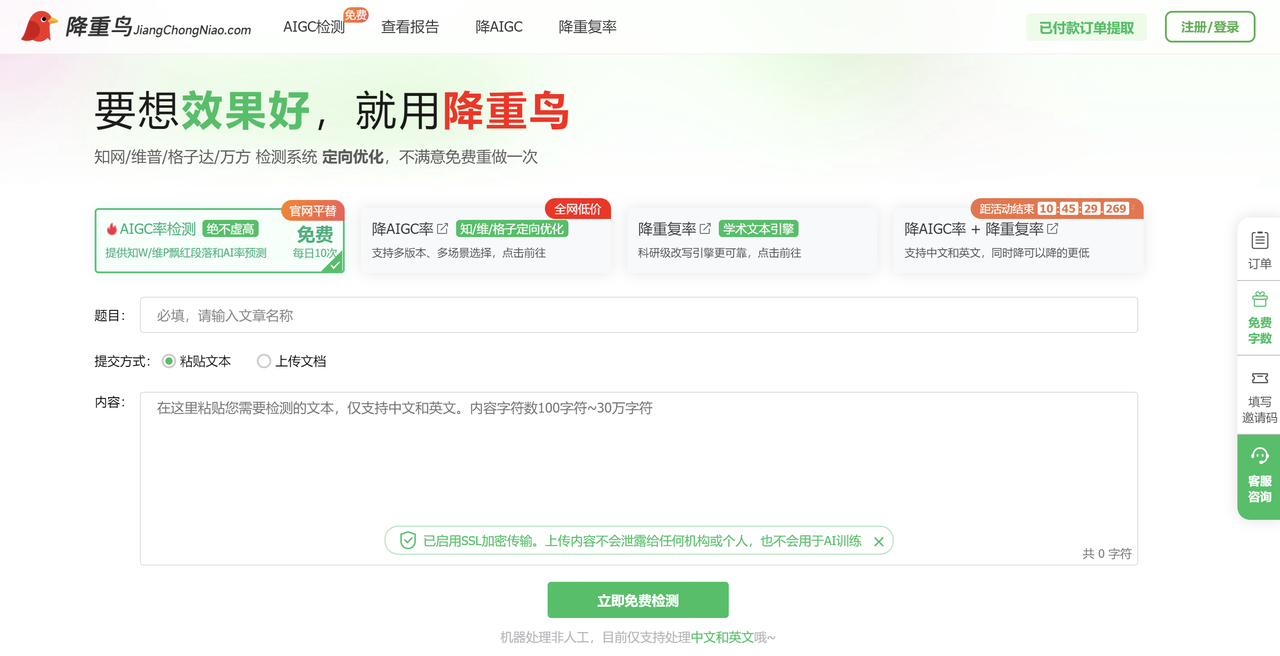Viewport: 1280px width, 656px height.
Task: Click into the content paste text area
Action: [x=638, y=478]
